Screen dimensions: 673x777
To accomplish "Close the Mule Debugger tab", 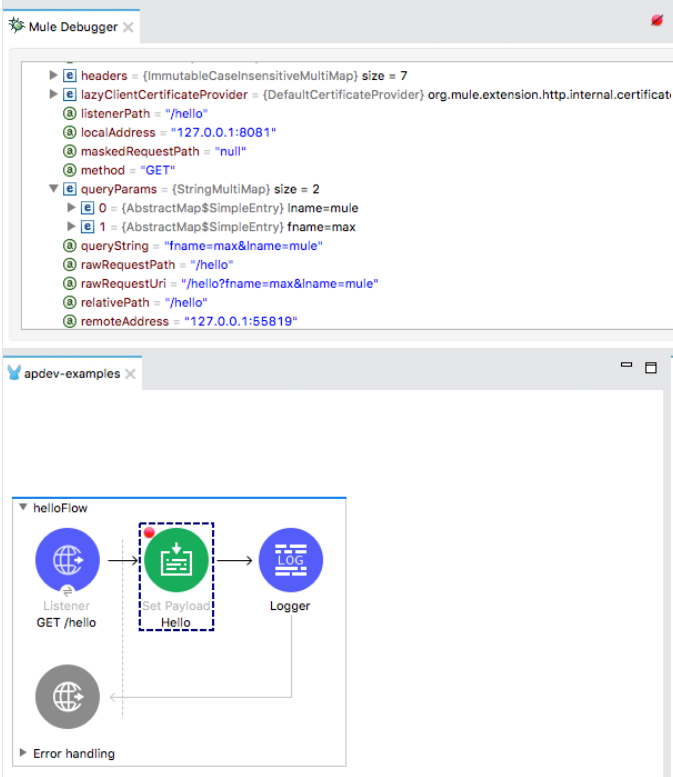I will tap(128, 27).
